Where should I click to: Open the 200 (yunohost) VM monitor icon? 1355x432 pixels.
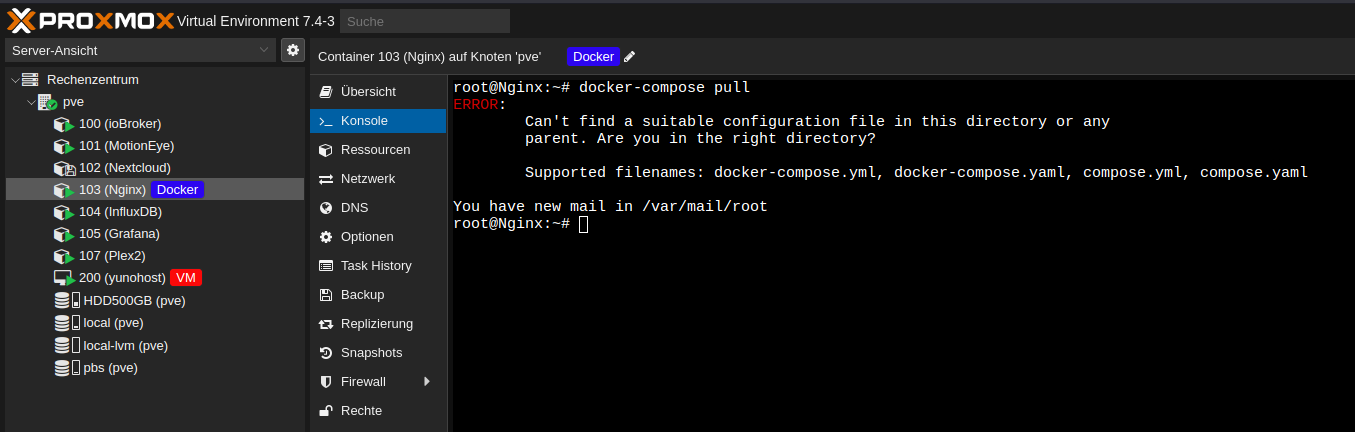64,278
